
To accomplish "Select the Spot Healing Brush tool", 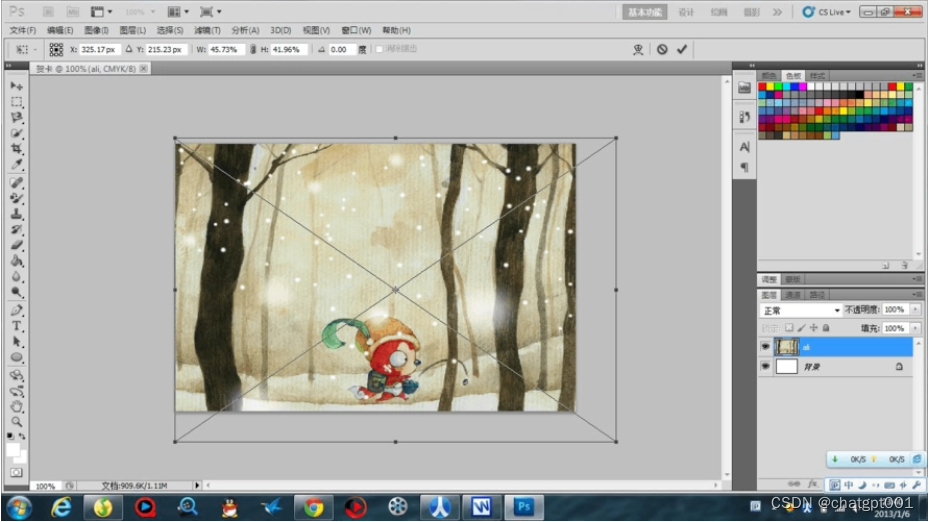I will (17, 183).
